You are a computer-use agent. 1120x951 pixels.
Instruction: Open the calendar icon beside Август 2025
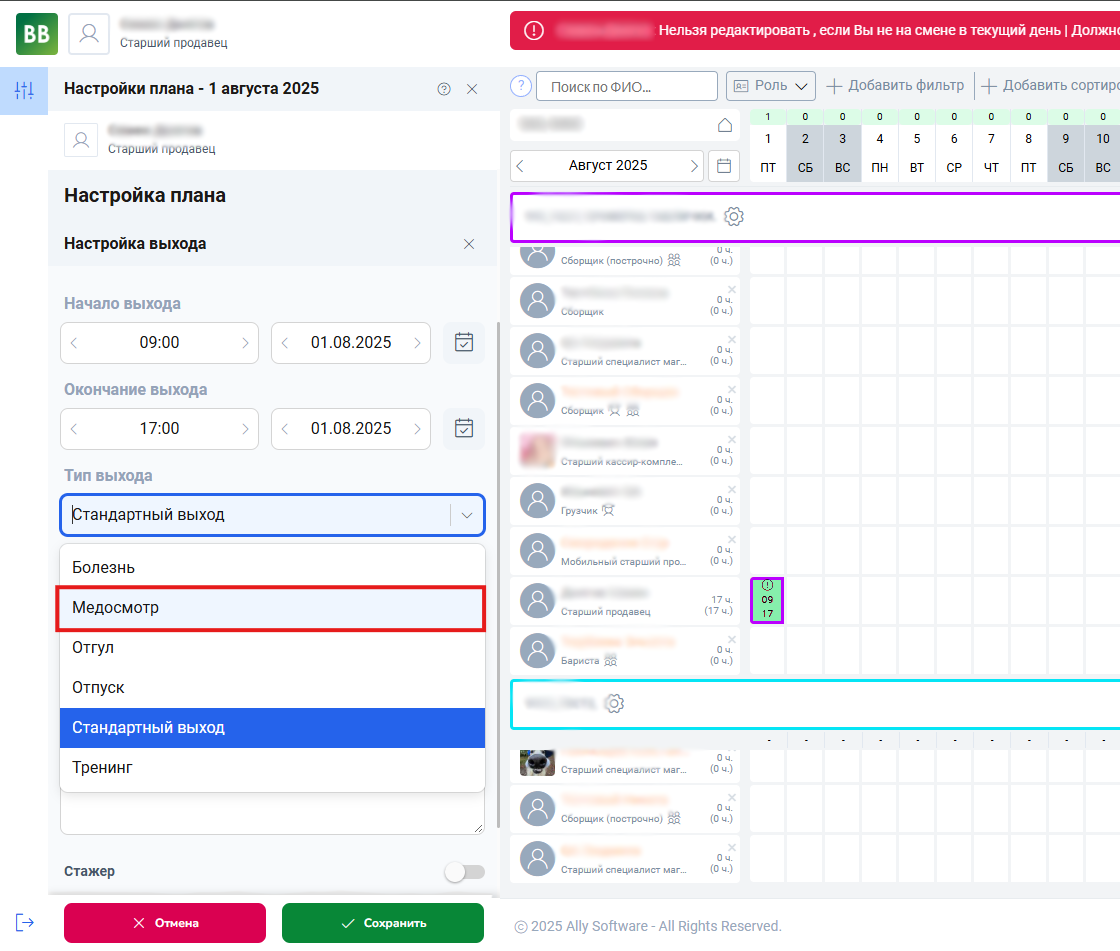724,166
